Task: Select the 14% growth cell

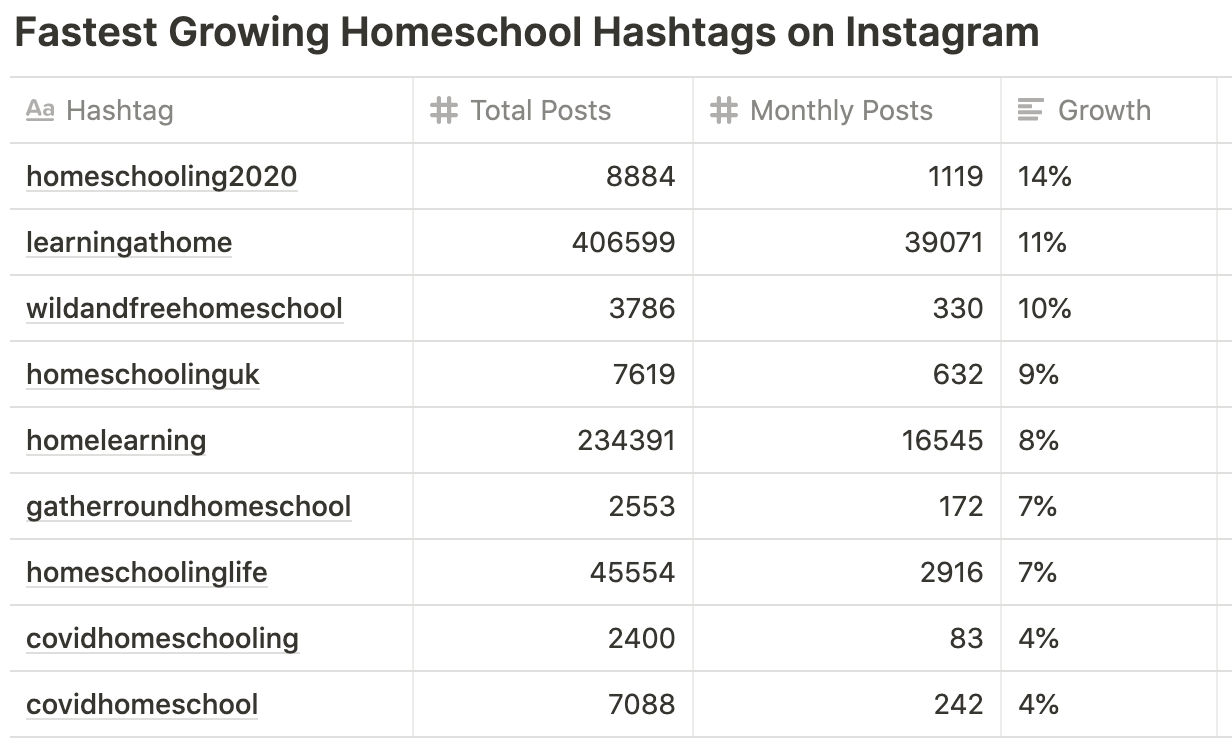Action: [1109, 176]
